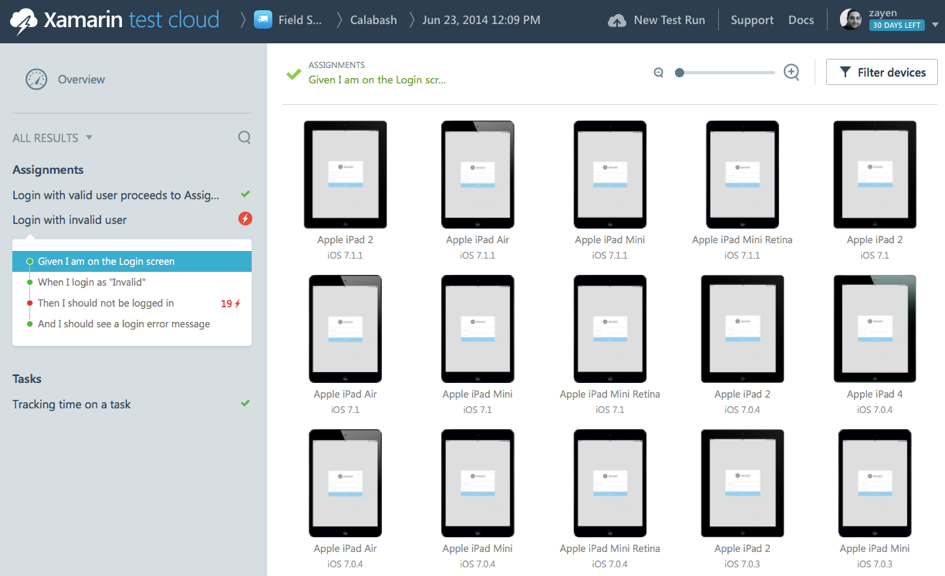The height and width of the screenshot is (576, 945).
Task: Click the zayen username text
Action: (x=883, y=13)
